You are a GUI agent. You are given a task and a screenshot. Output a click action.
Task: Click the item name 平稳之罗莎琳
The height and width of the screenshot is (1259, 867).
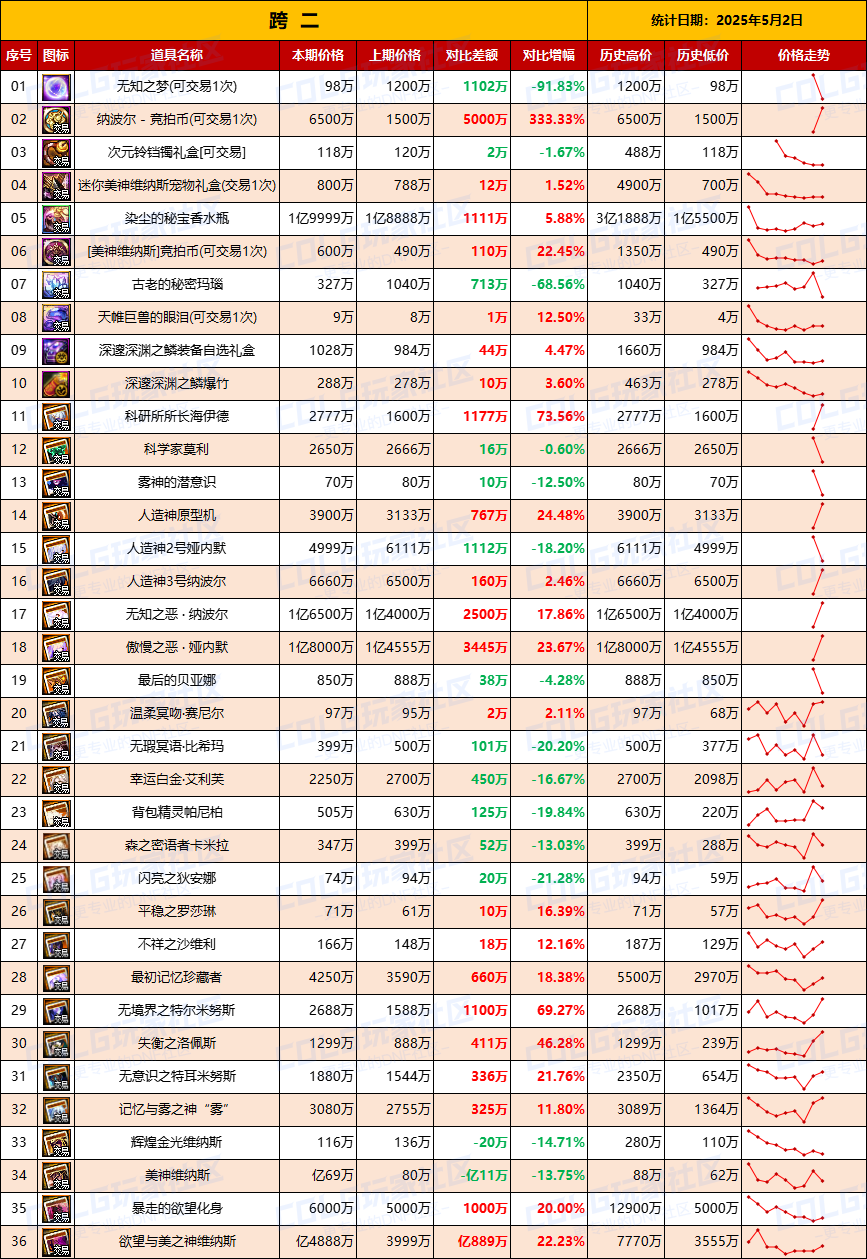pyautogui.click(x=176, y=911)
